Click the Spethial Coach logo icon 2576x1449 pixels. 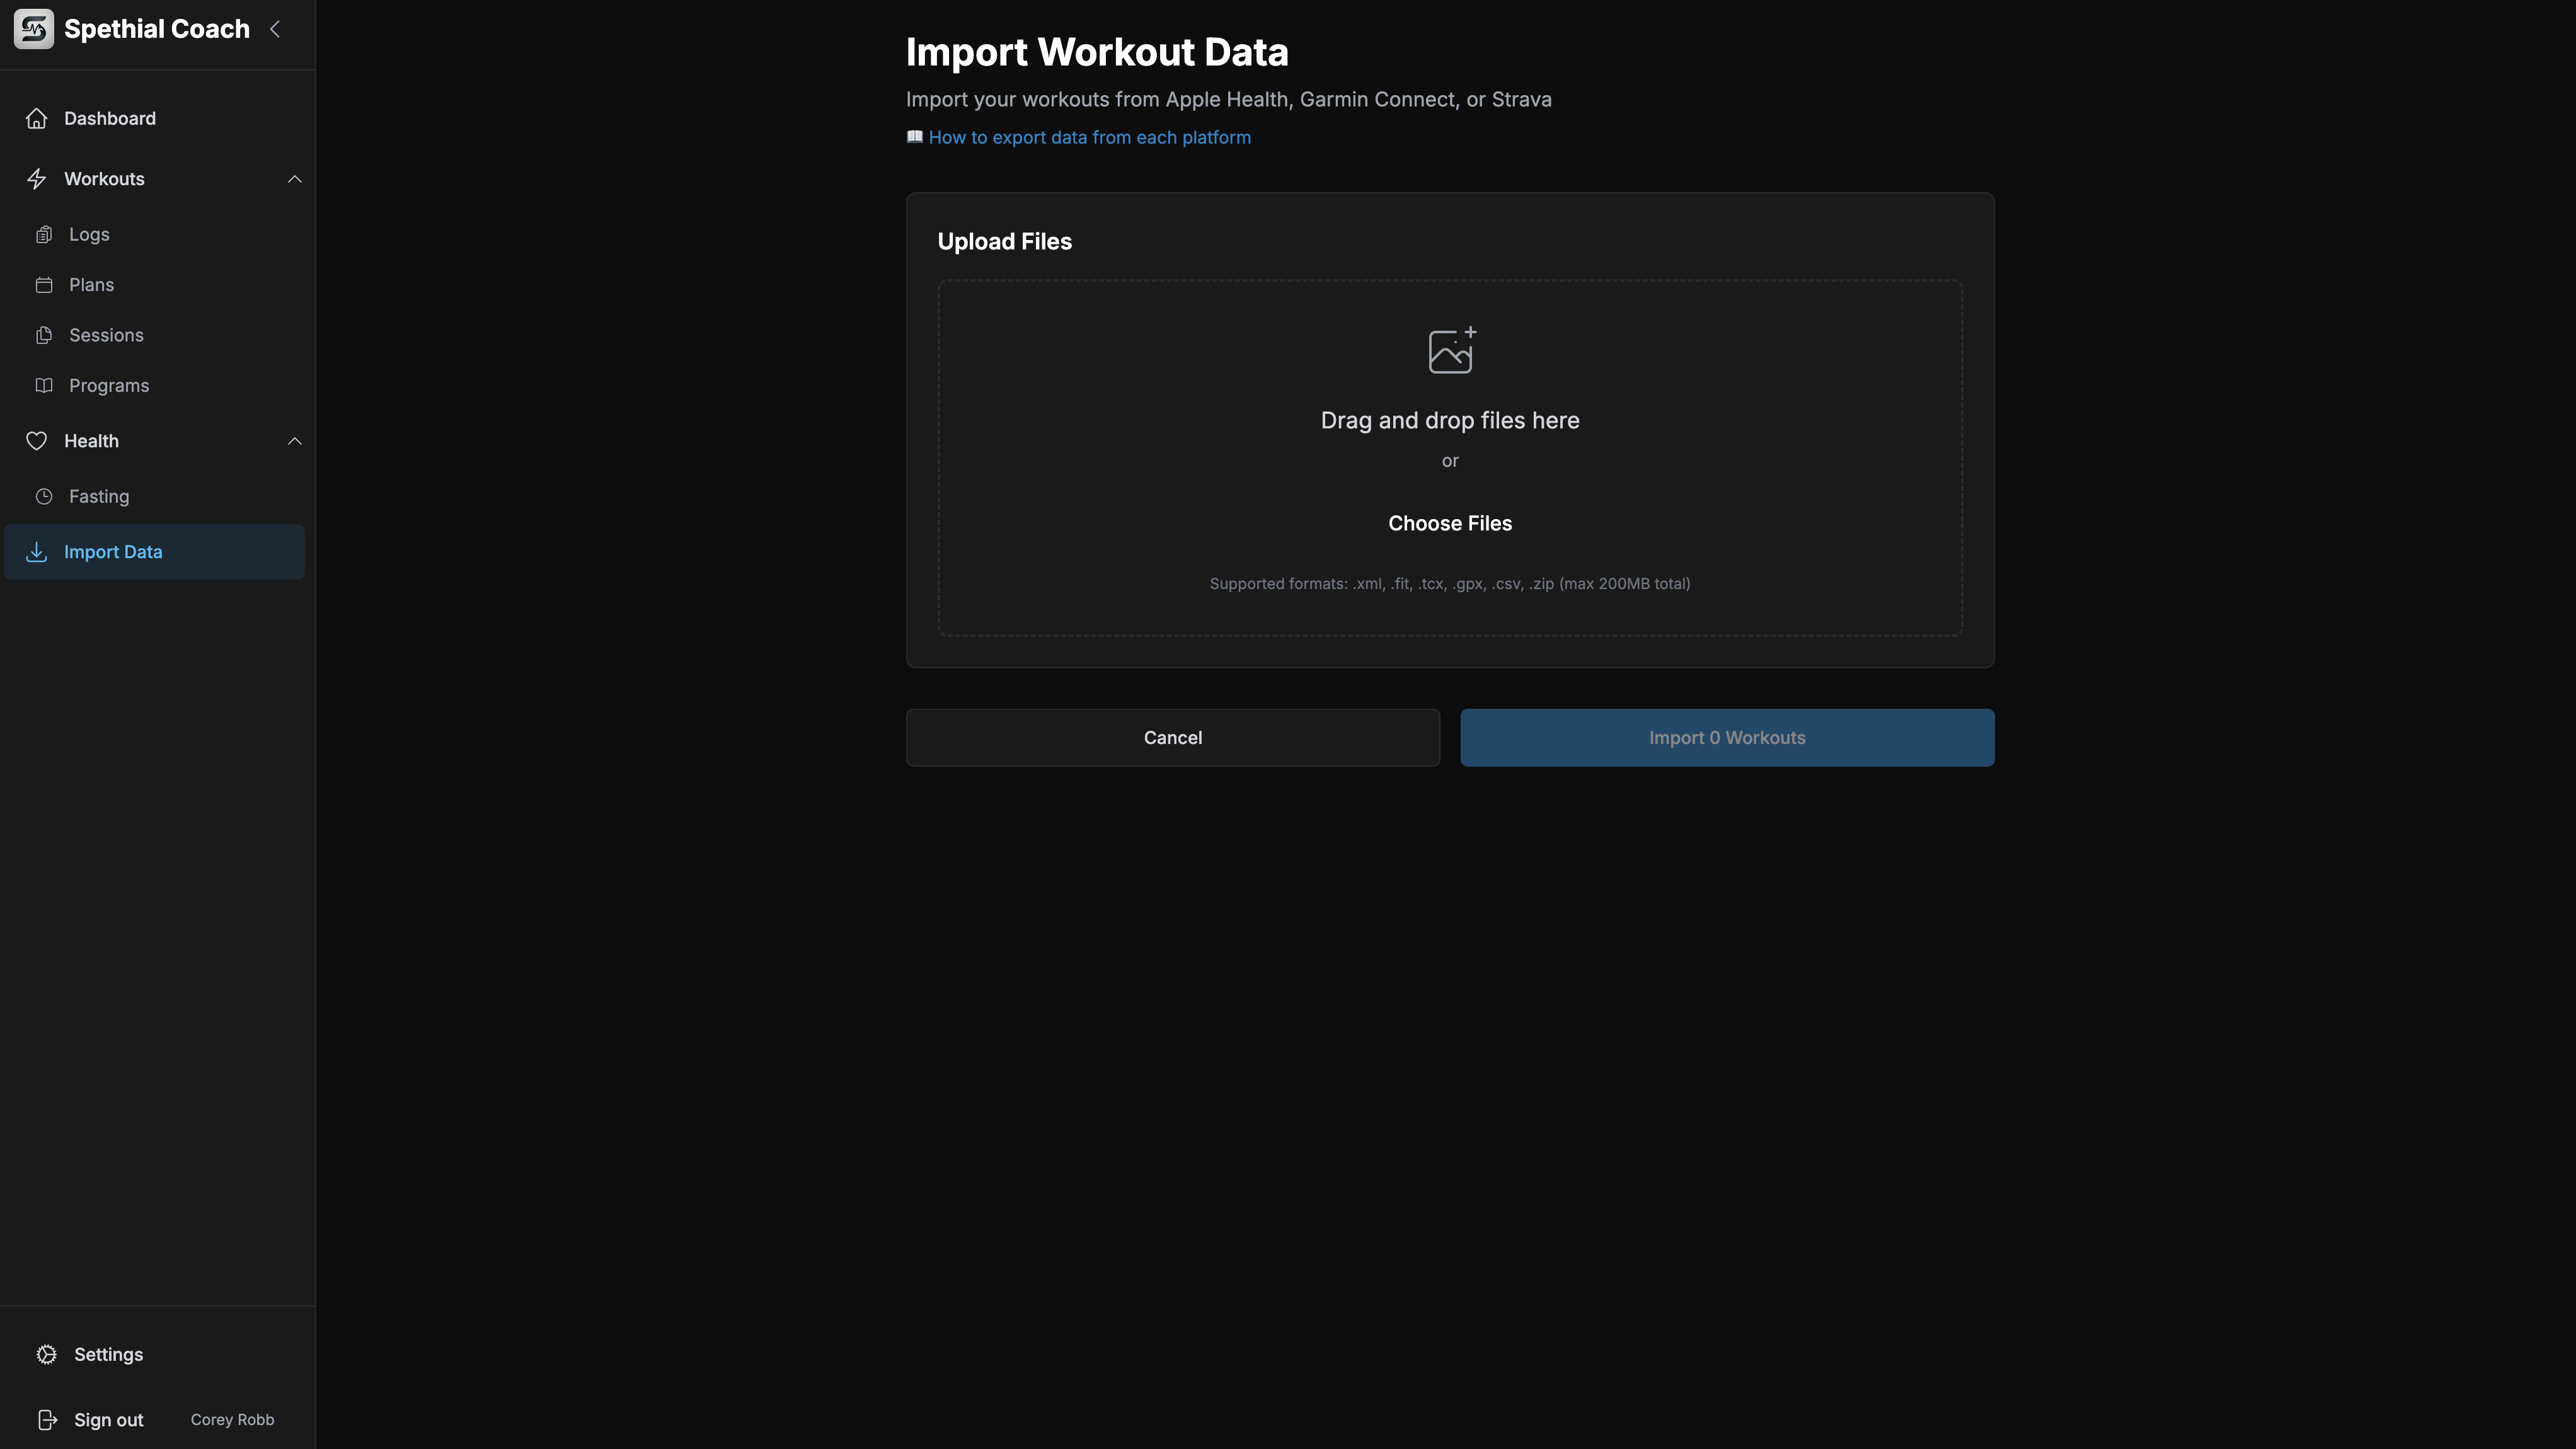pyautogui.click(x=33, y=28)
